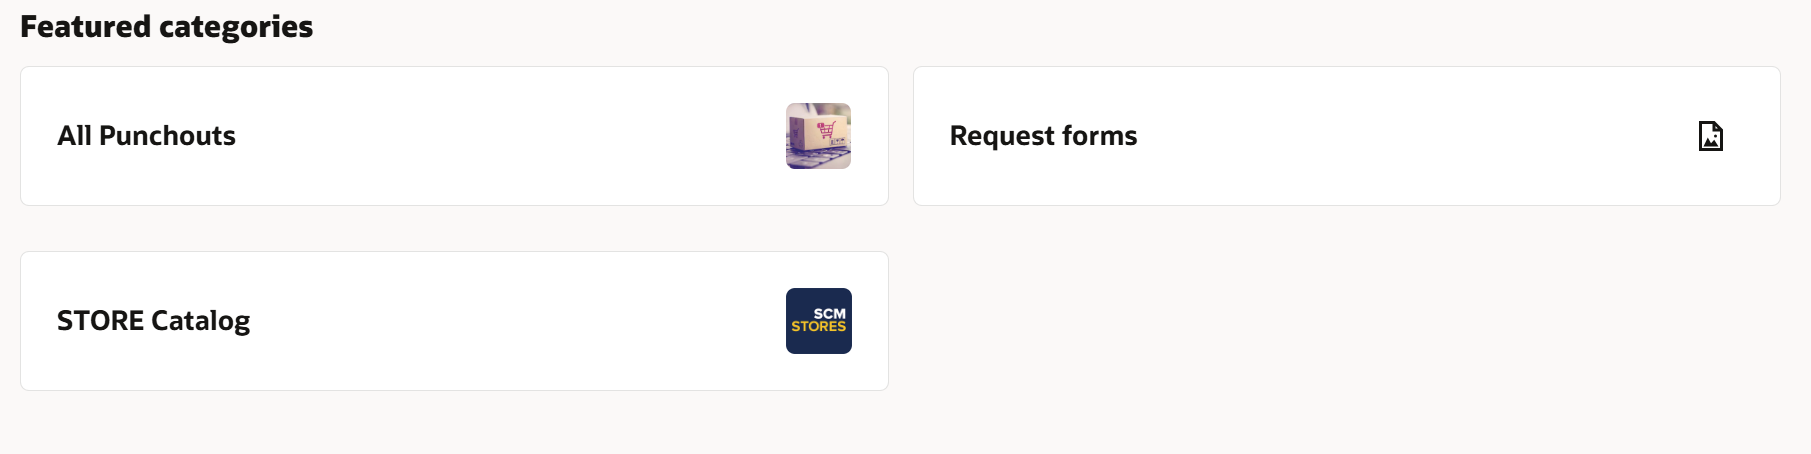Image resolution: width=1811 pixels, height=454 pixels.
Task: Click the yellow STORES text in the logo
Action: click(818, 327)
